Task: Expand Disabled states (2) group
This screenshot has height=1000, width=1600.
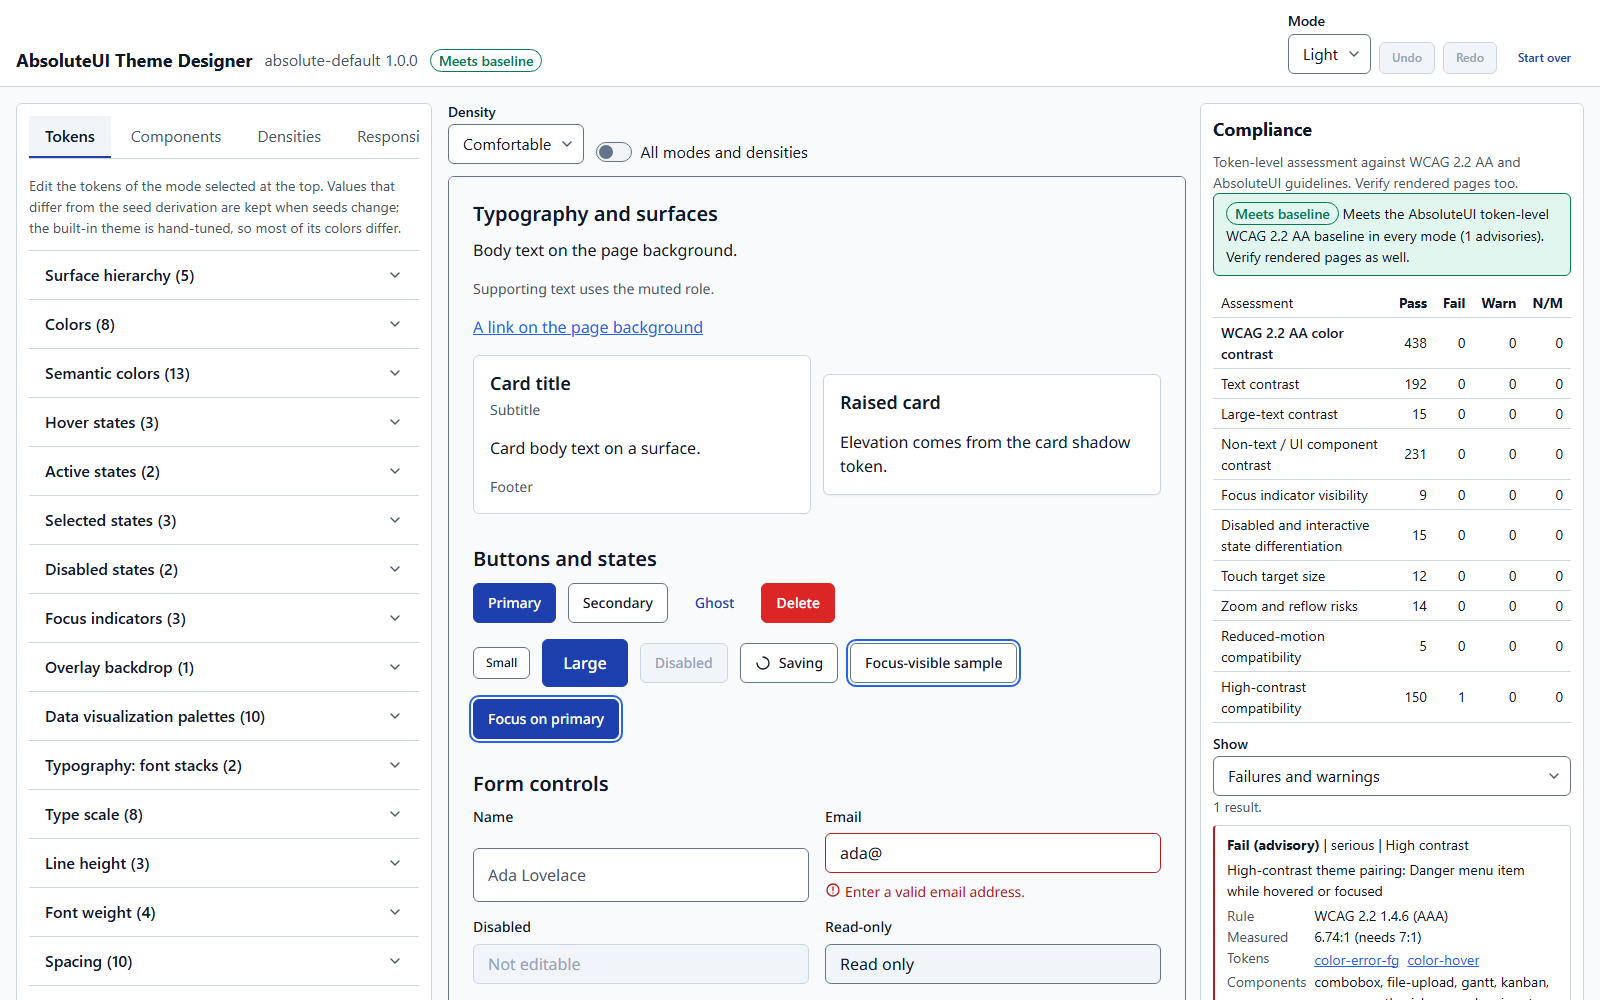Action: (x=224, y=569)
